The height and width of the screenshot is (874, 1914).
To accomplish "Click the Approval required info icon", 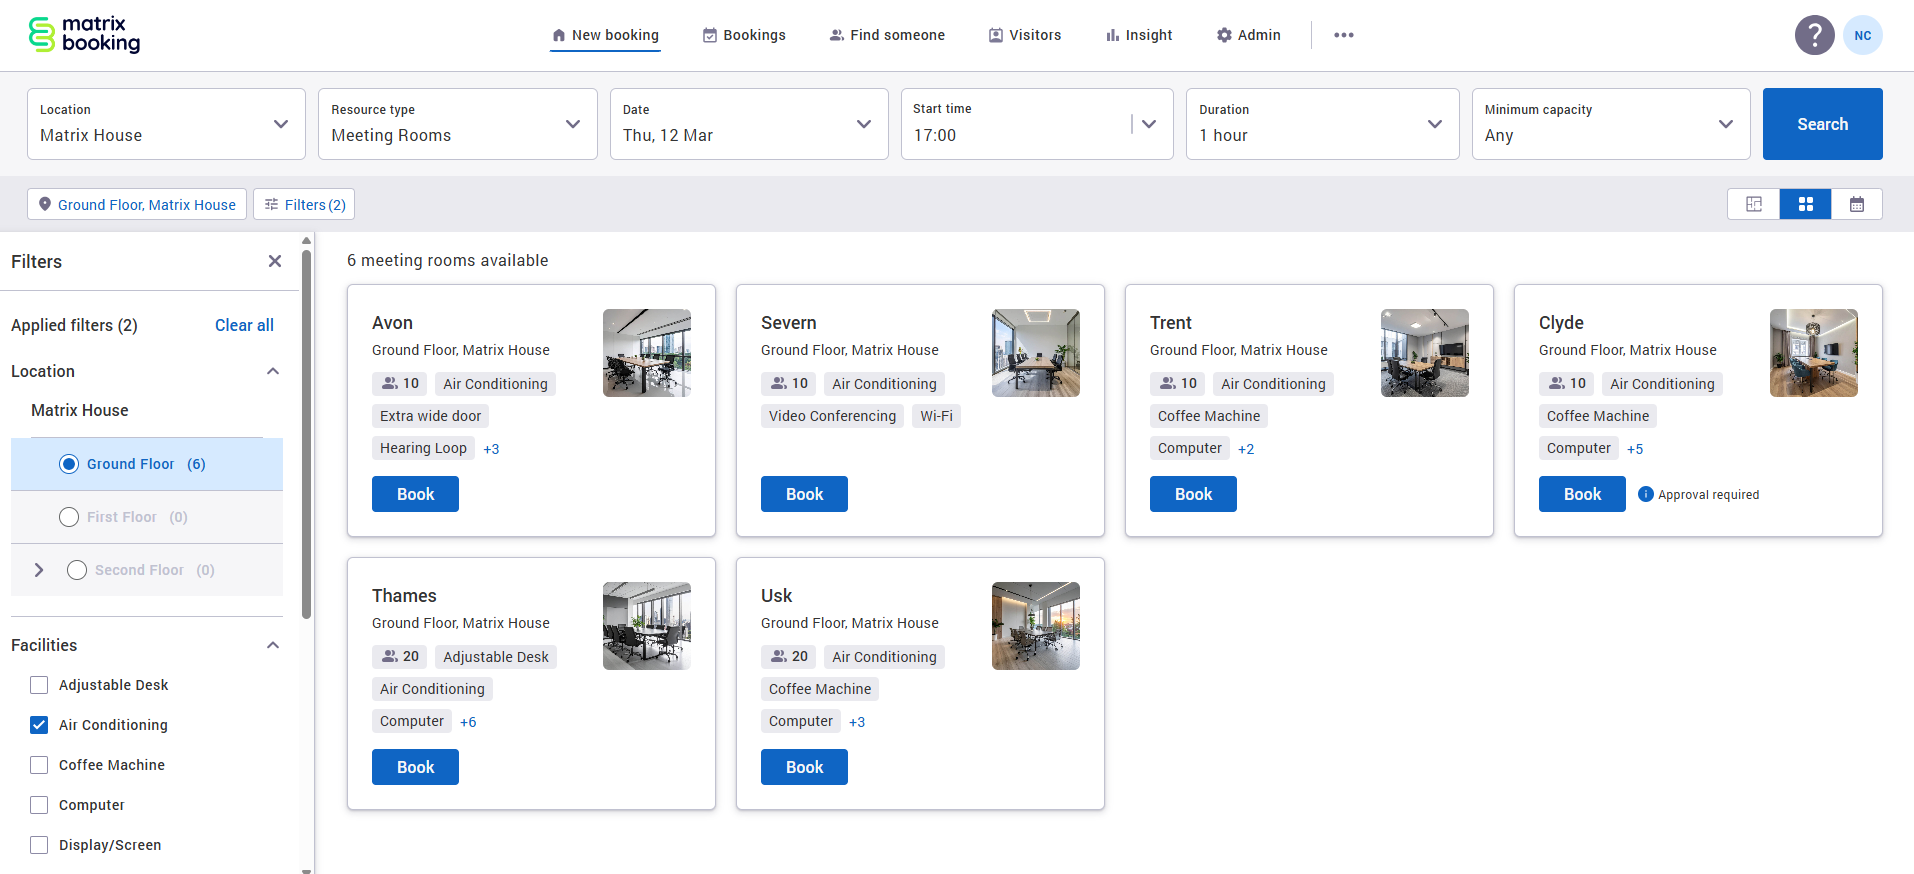I will [x=1645, y=494].
